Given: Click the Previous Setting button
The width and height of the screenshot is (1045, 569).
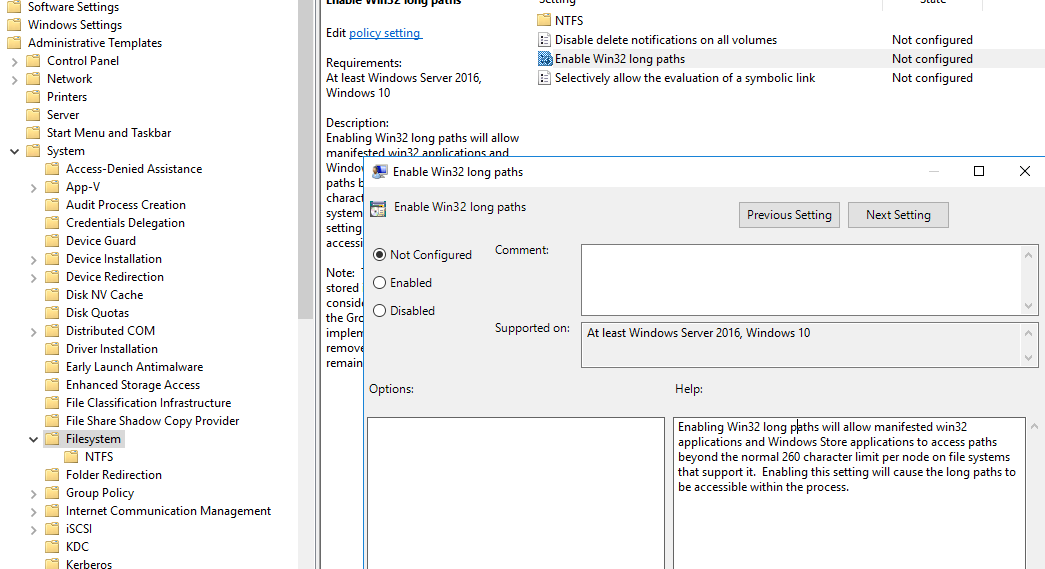Looking at the screenshot, I should [789, 215].
